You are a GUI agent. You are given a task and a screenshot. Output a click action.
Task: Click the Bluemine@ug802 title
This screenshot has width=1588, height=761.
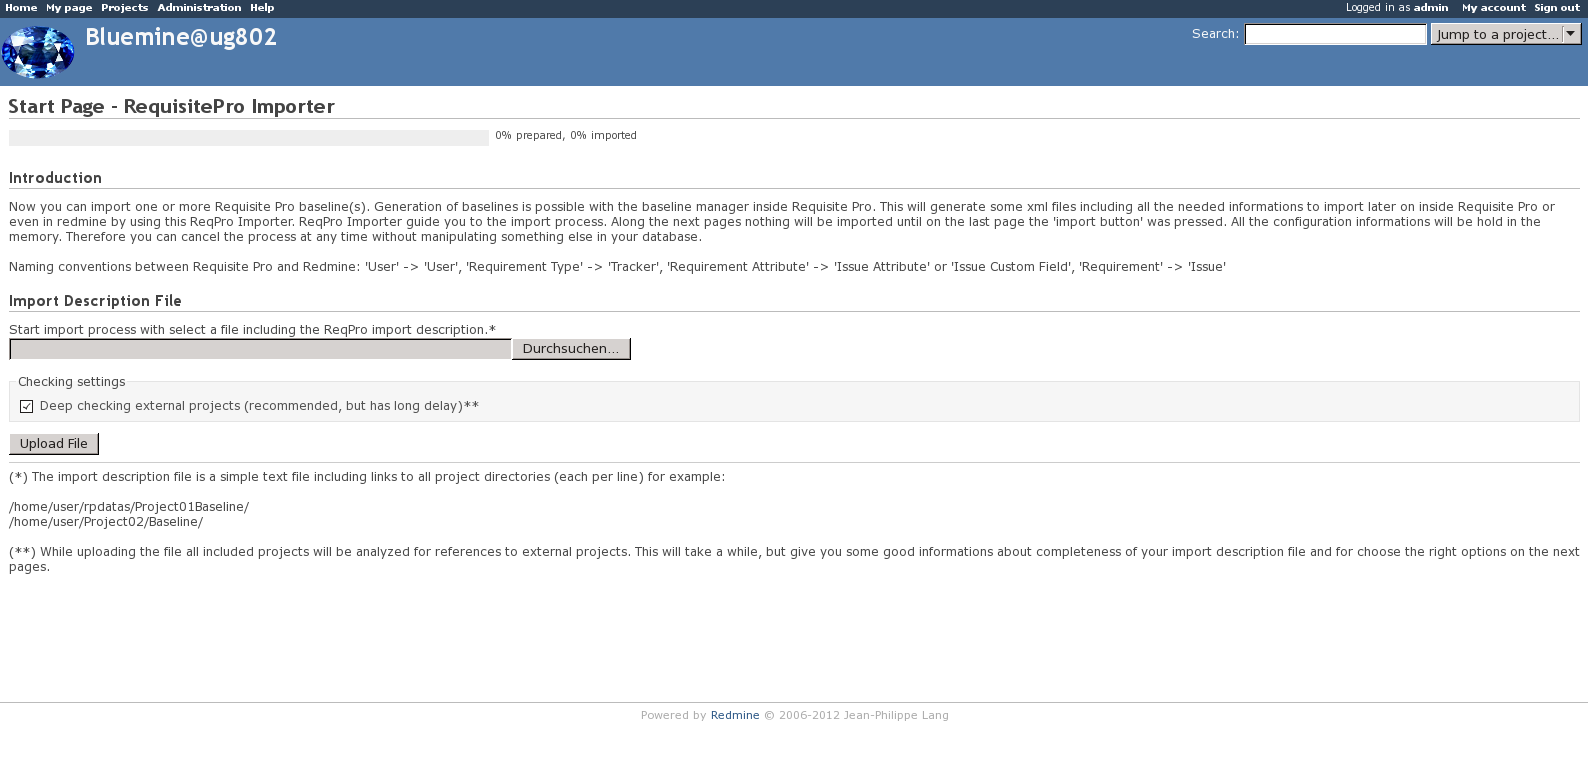181,37
